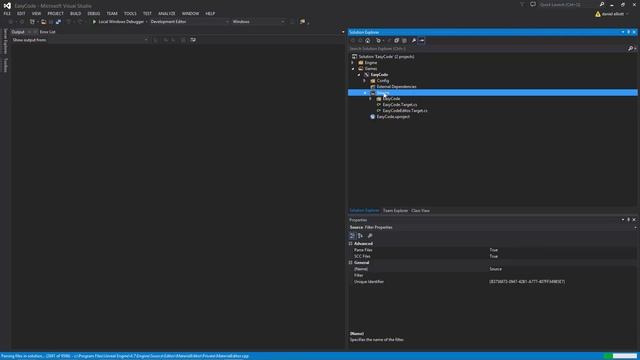Select Solution 'EasyCode' root node

(386, 57)
